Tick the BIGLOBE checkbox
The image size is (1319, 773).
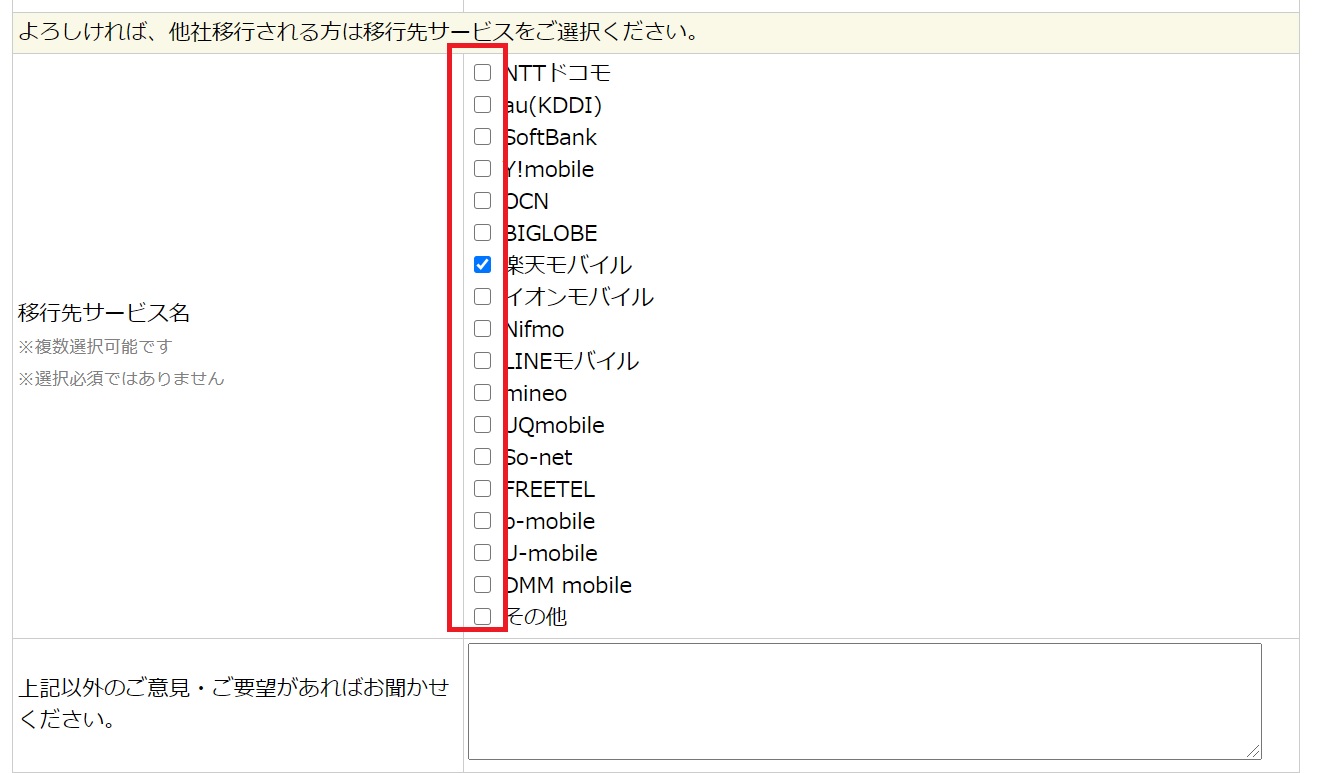coord(483,233)
